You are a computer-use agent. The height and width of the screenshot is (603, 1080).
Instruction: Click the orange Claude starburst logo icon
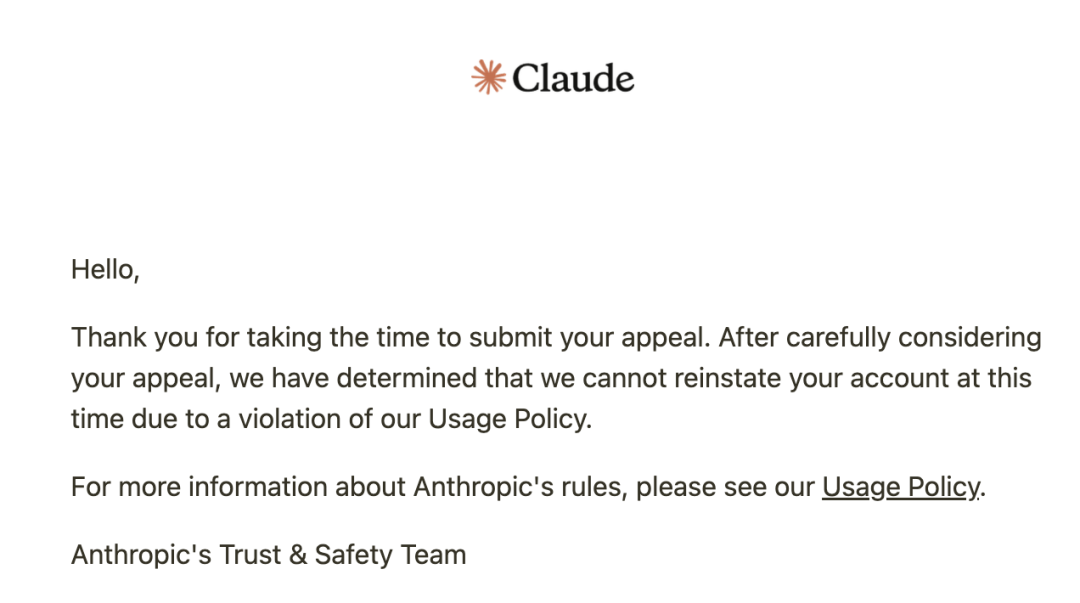point(488,77)
